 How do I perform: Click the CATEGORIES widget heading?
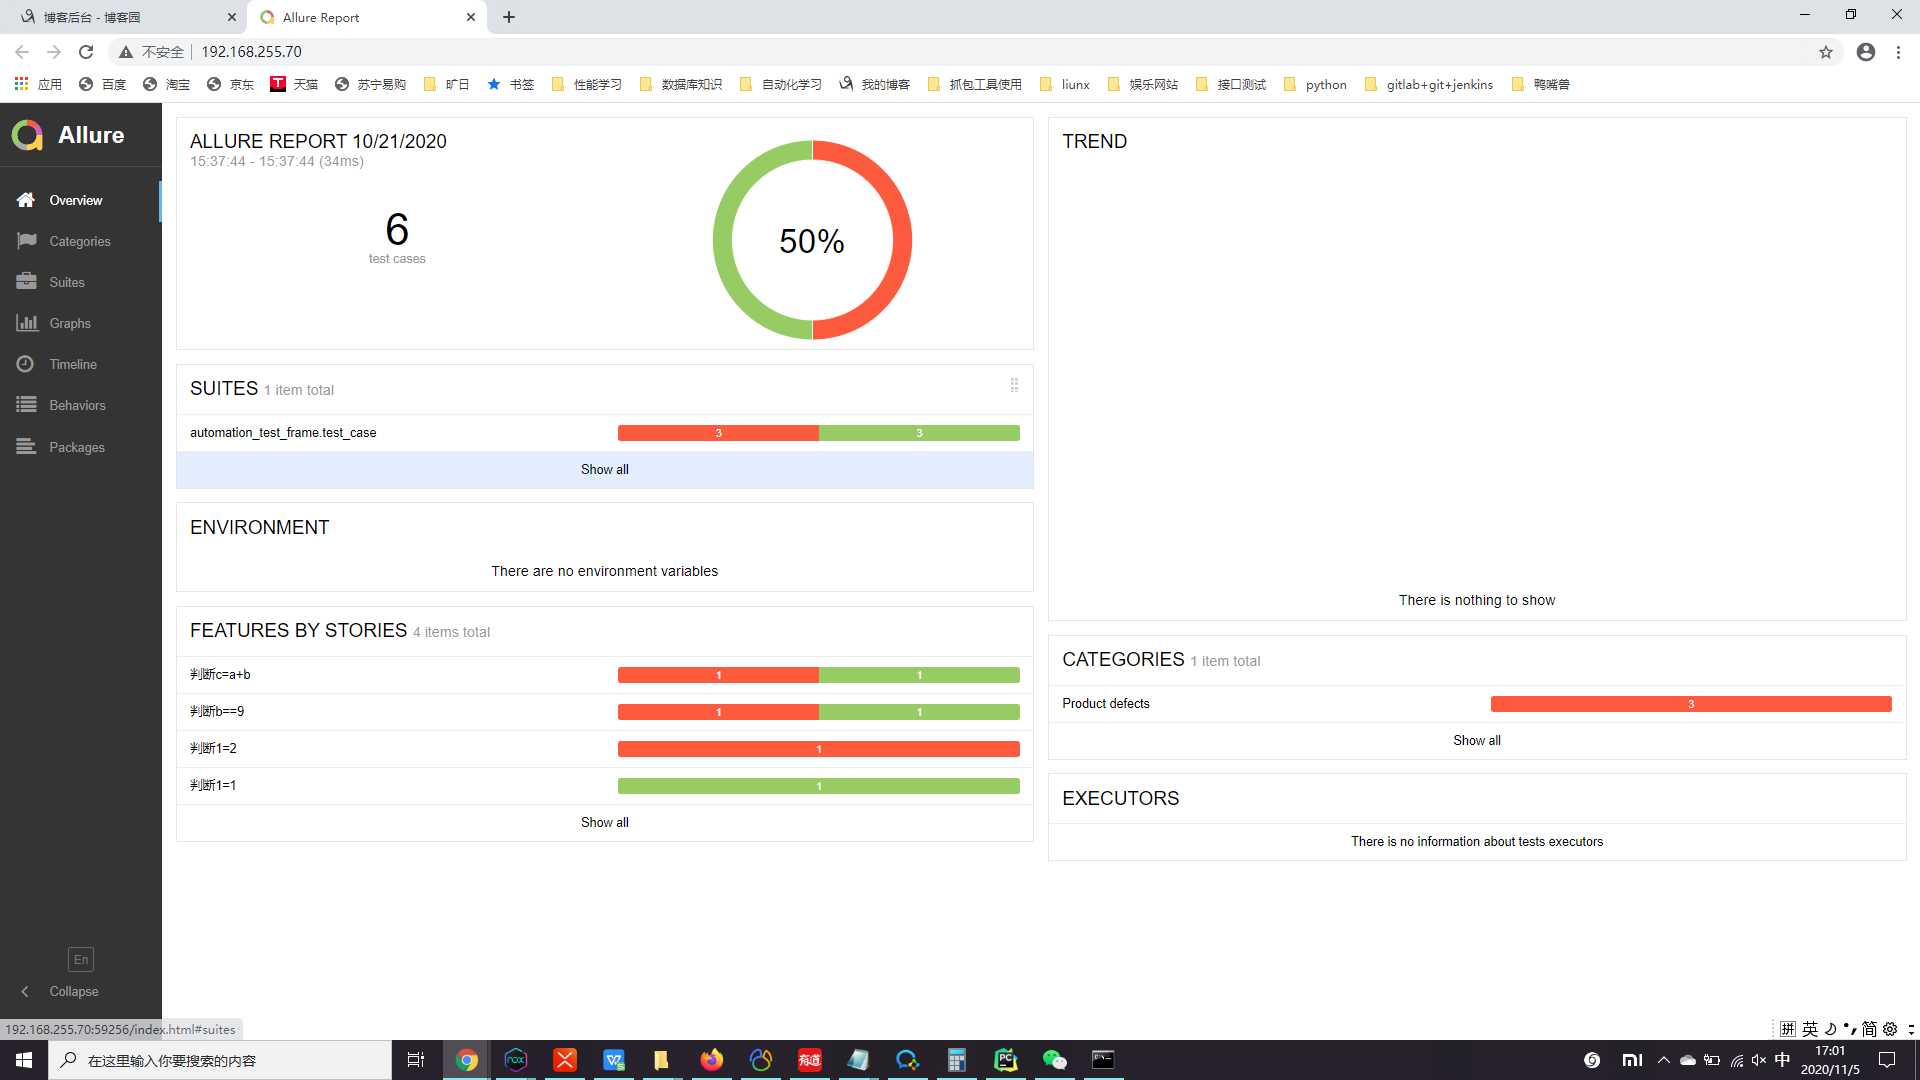click(x=1123, y=659)
